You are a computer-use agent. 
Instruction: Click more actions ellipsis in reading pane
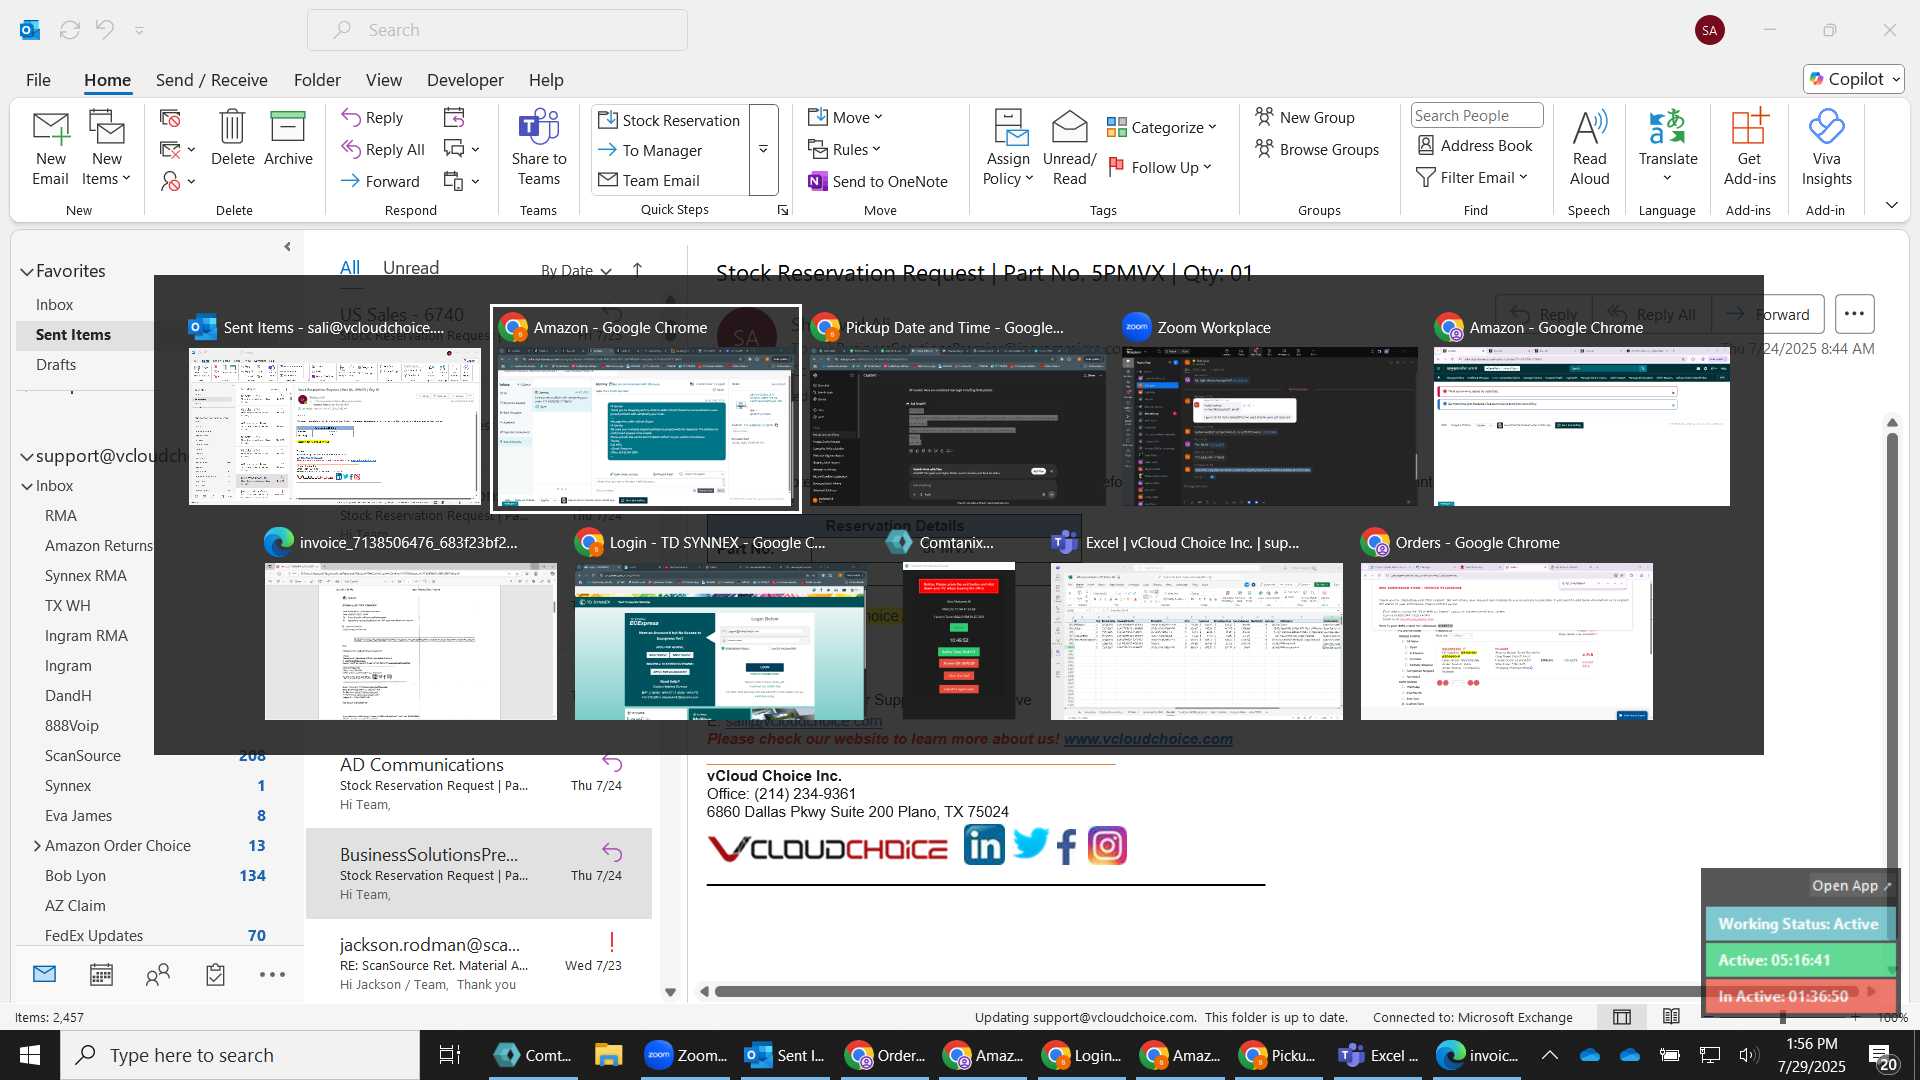(x=1853, y=314)
